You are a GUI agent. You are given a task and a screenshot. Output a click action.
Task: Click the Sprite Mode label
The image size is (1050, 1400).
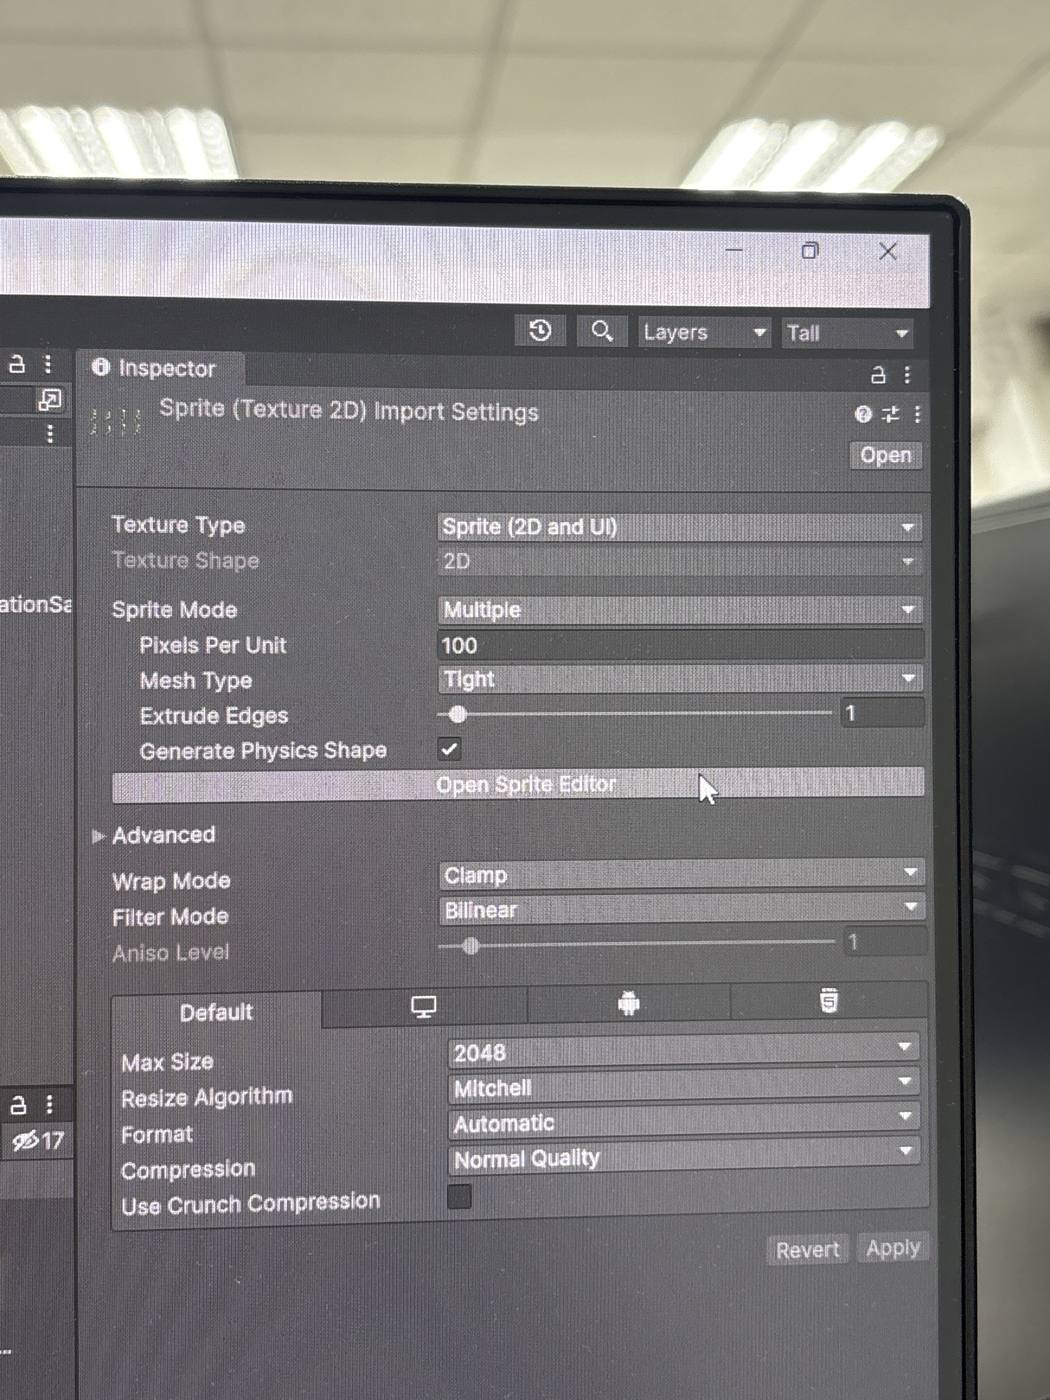[174, 609]
